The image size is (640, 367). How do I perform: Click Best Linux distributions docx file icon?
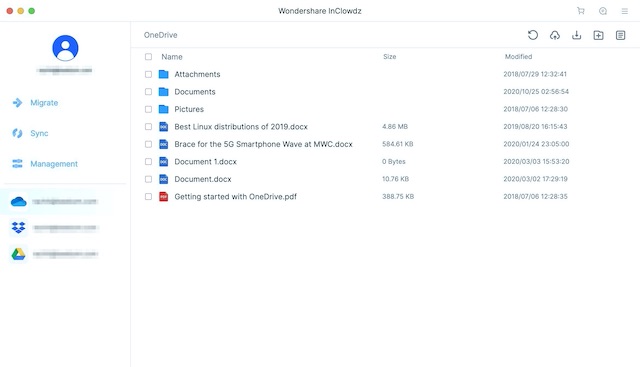(x=164, y=127)
